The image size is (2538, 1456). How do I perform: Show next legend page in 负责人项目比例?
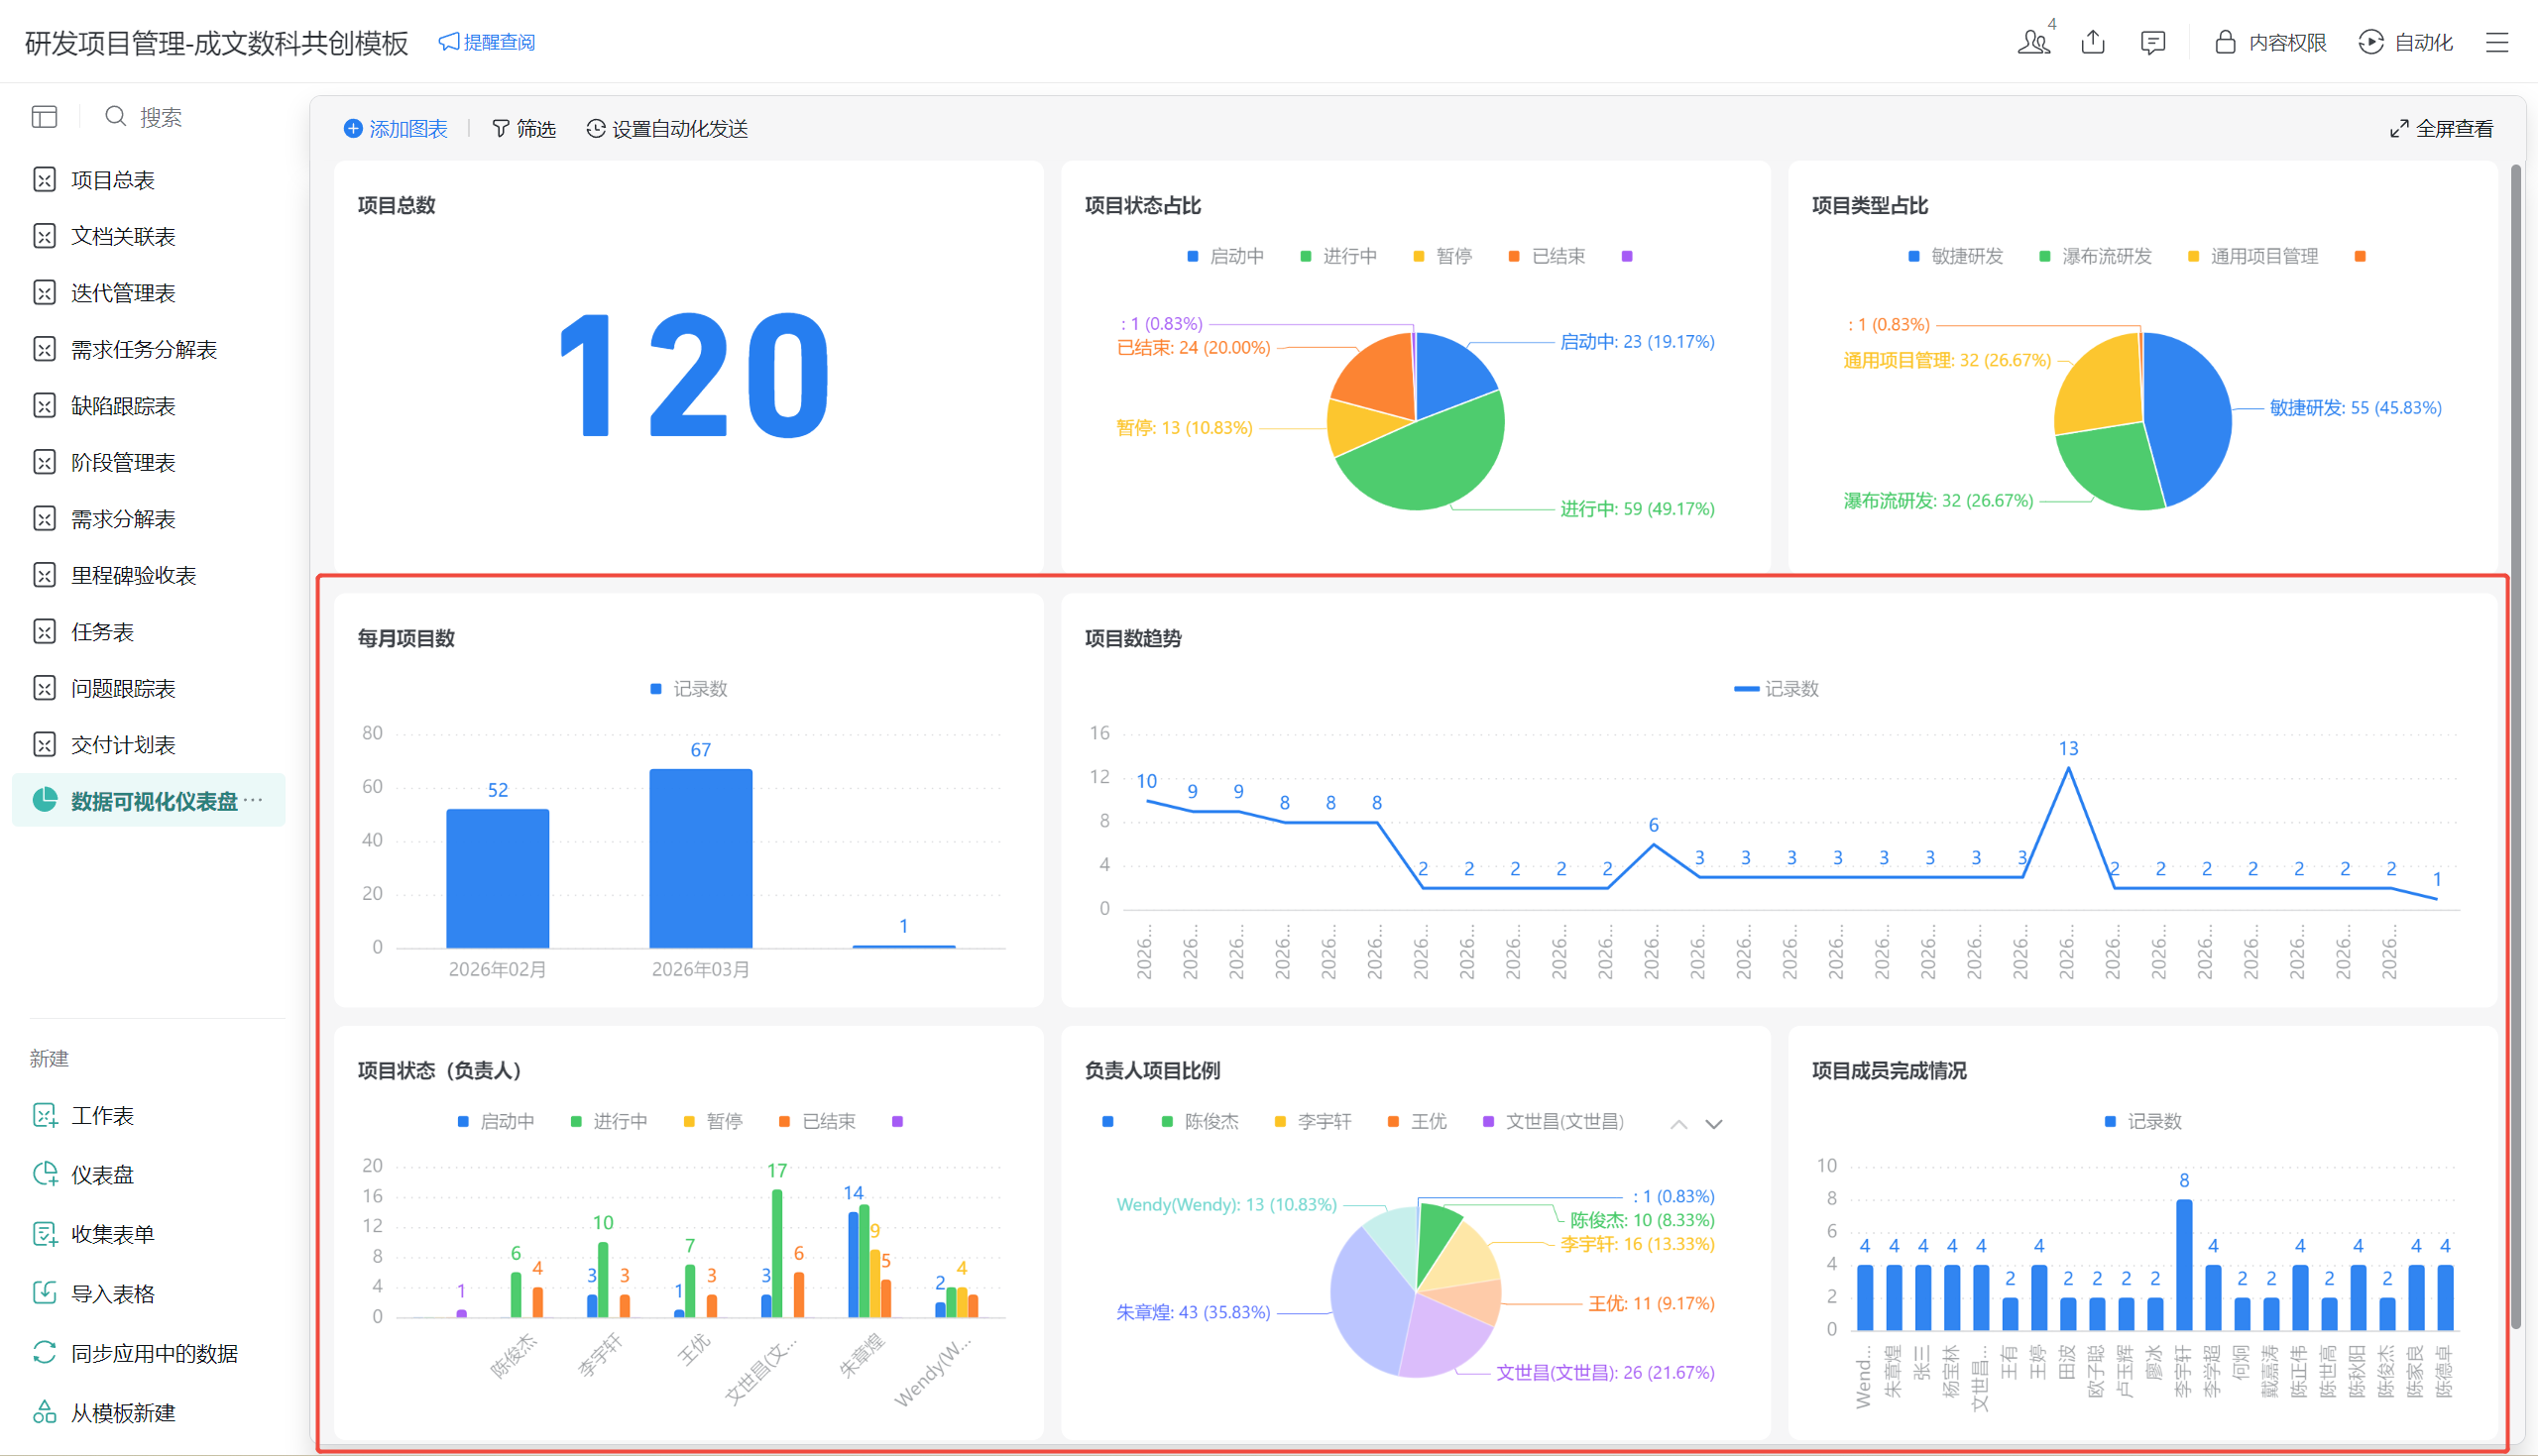(x=1714, y=1124)
